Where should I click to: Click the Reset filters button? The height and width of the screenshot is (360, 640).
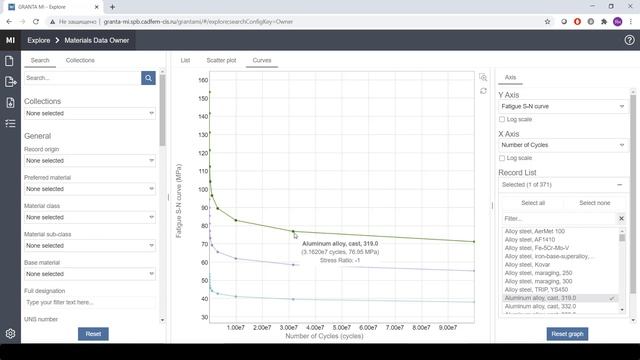click(93, 334)
